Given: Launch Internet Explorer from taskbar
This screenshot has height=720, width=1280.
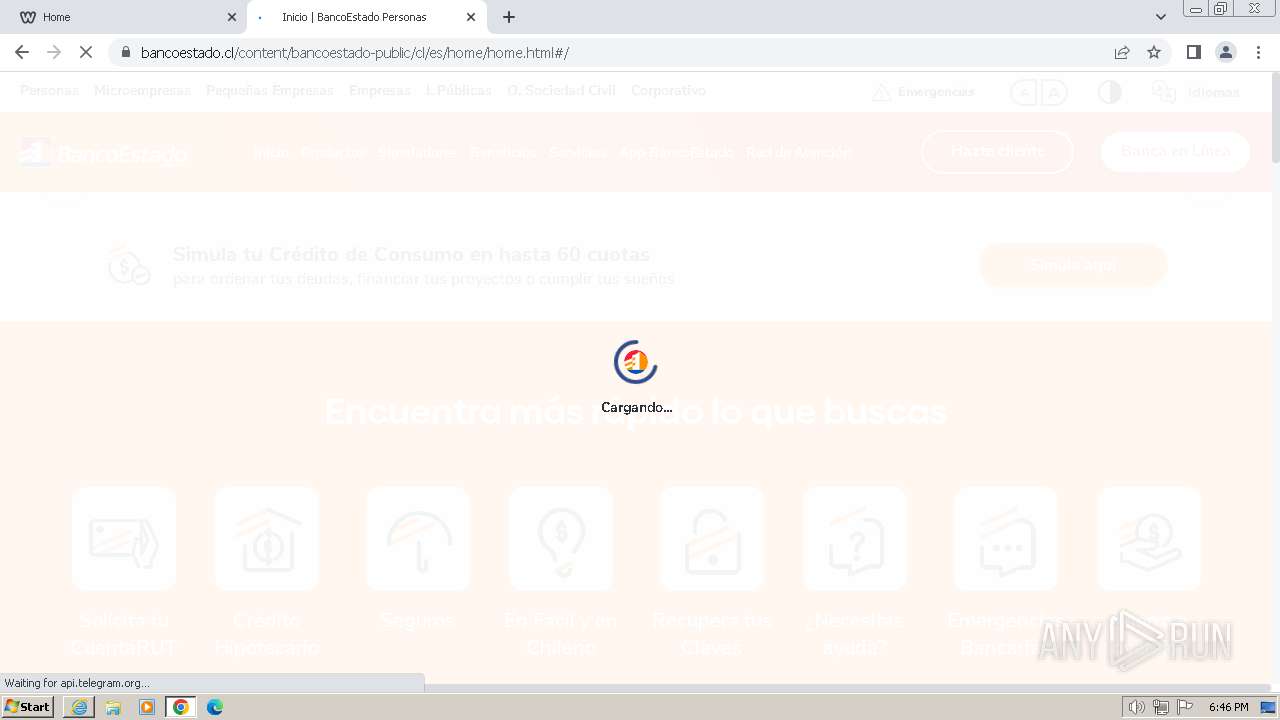Looking at the screenshot, I should tap(79, 707).
